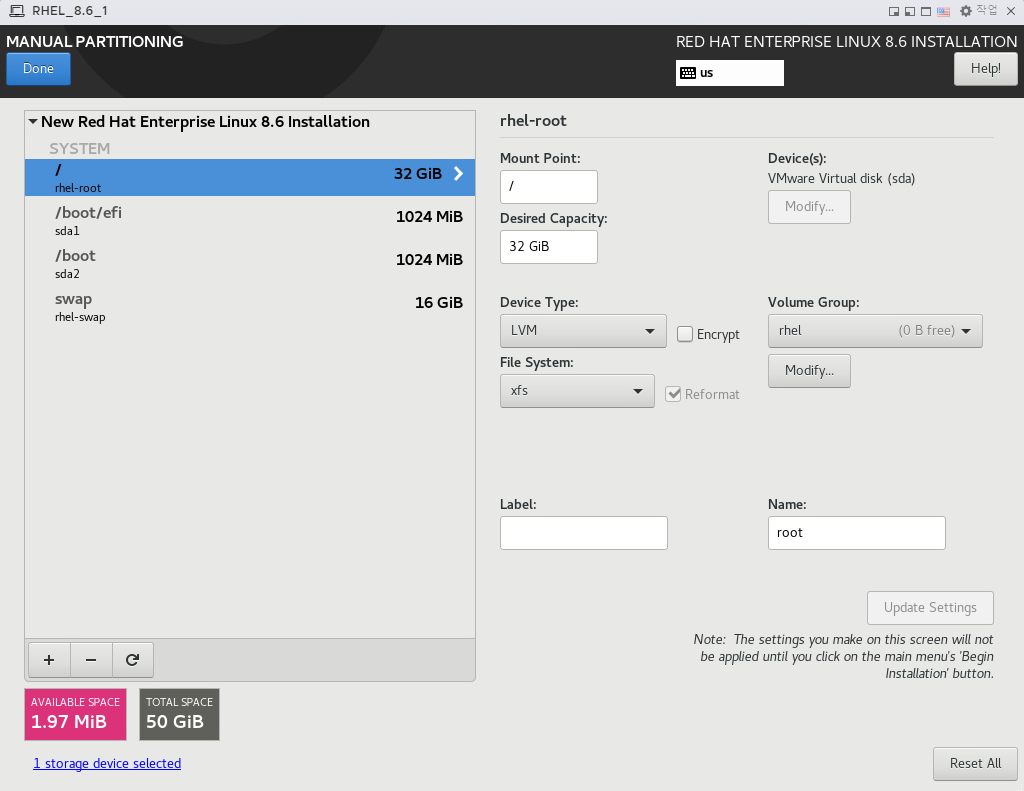The height and width of the screenshot is (791, 1024).
Task: Click the Done button
Action: point(39,69)
